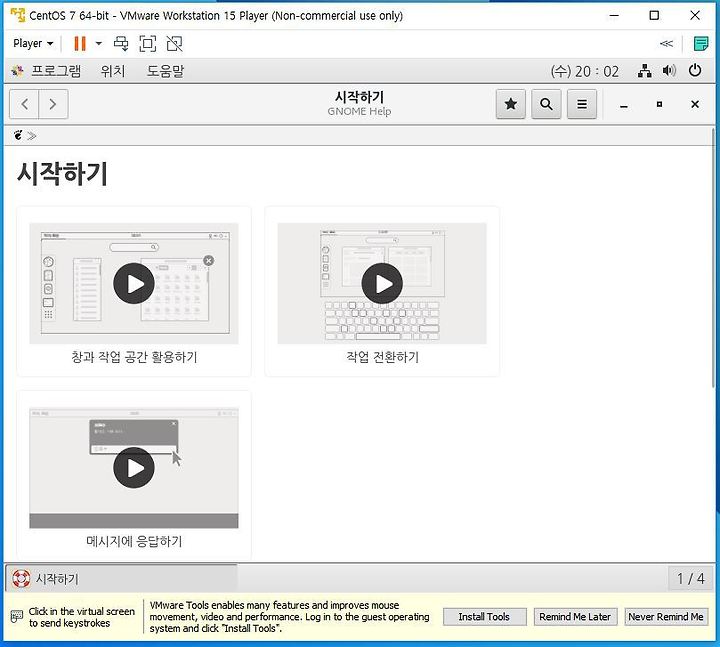Click the 1 / 4 workspace switcher
This screenshot has height=647, width=720.
pos(690,579)
